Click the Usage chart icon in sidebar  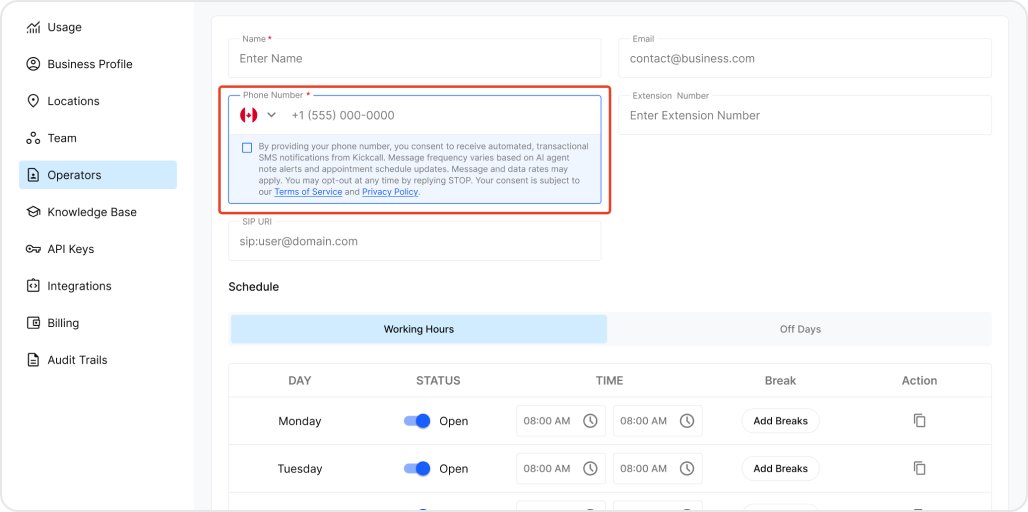33,28
